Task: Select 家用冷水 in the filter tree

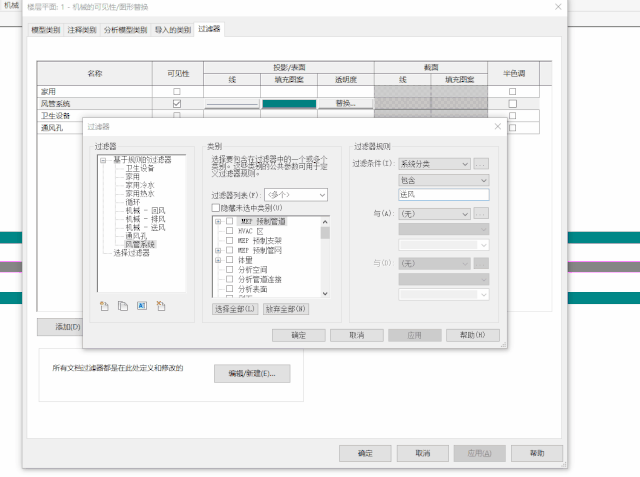Action: coord(140,185)
